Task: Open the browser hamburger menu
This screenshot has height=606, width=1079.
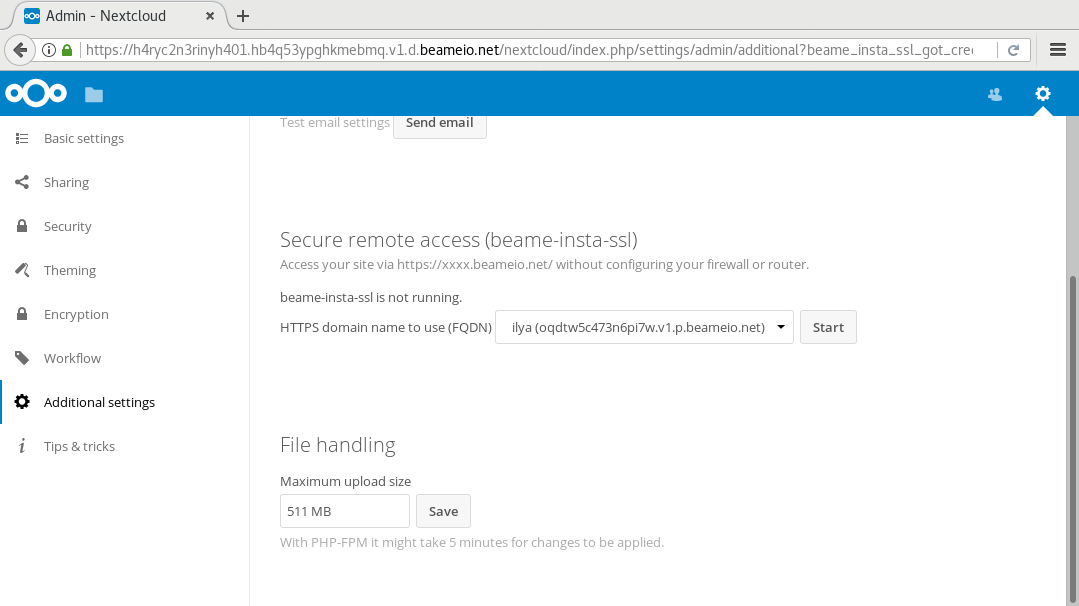Action: 1058,50
